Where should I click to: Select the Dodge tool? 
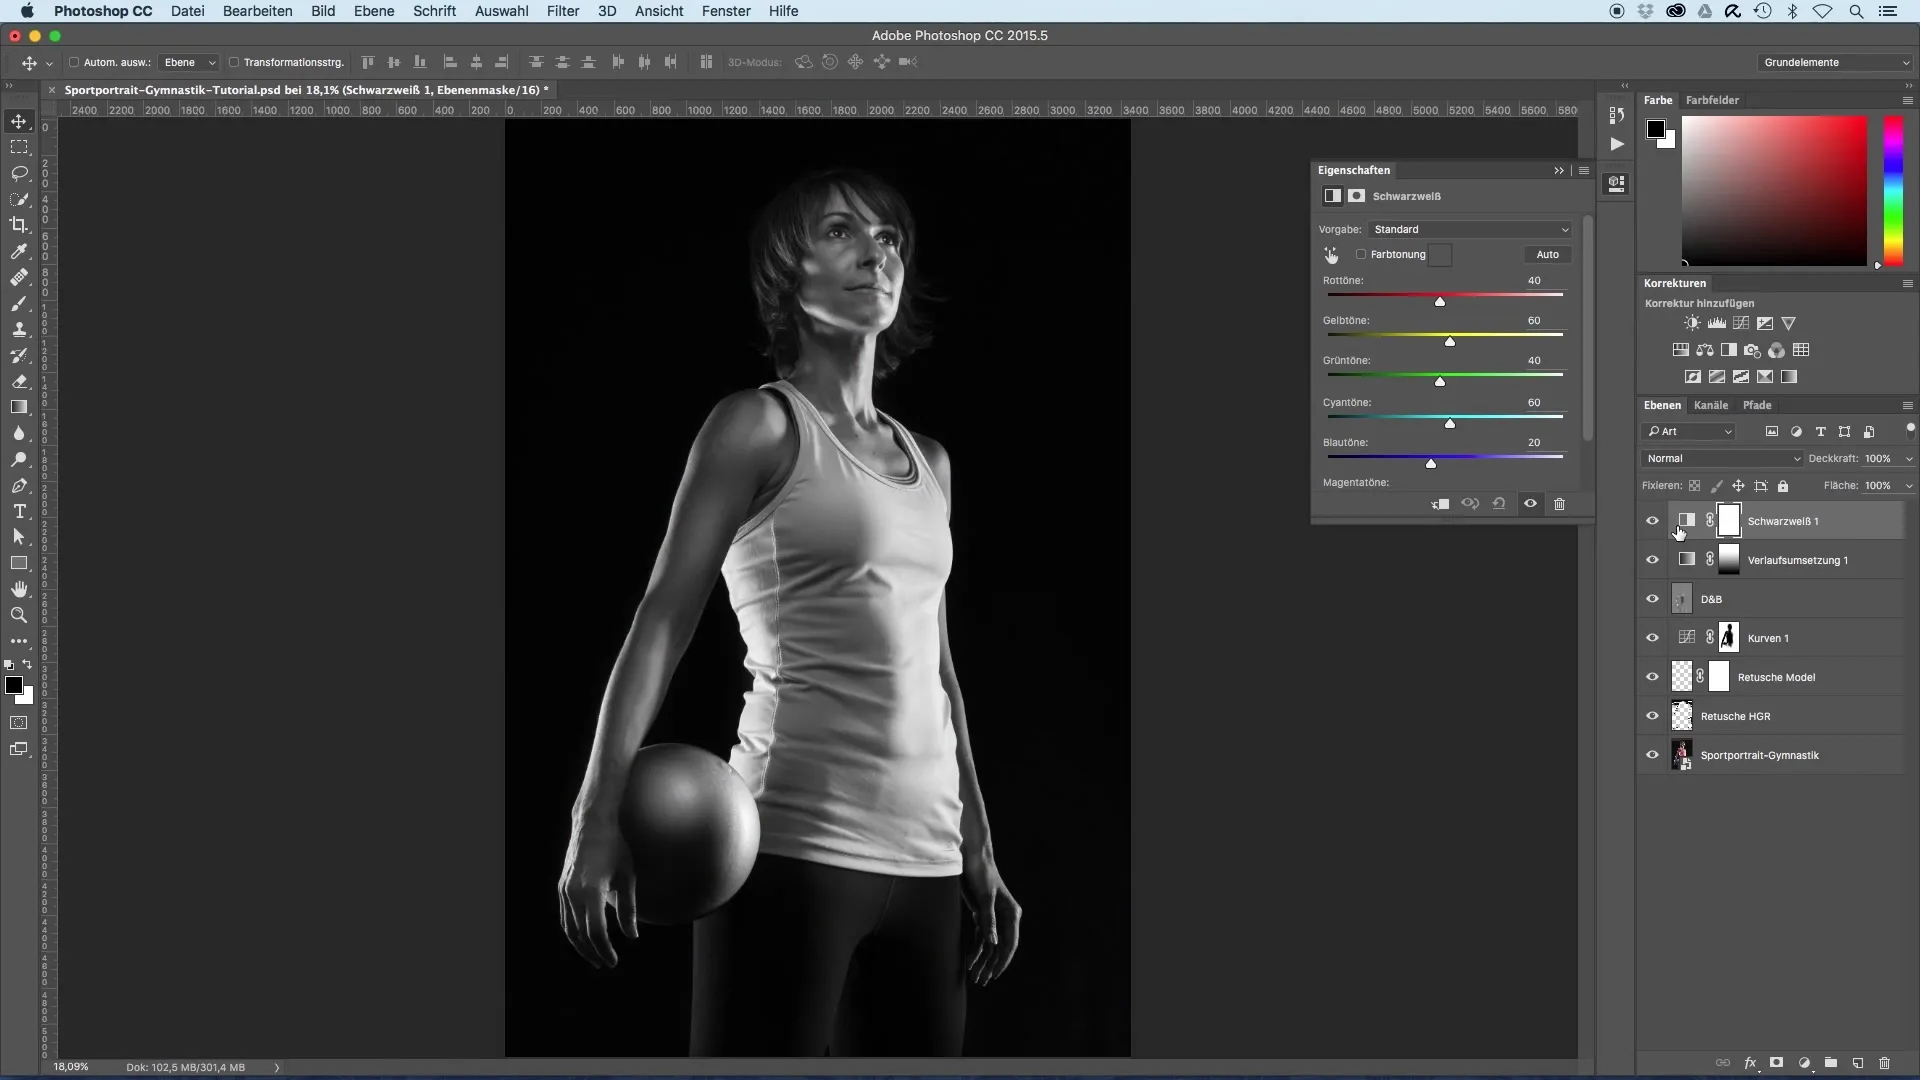coord(19,459)
